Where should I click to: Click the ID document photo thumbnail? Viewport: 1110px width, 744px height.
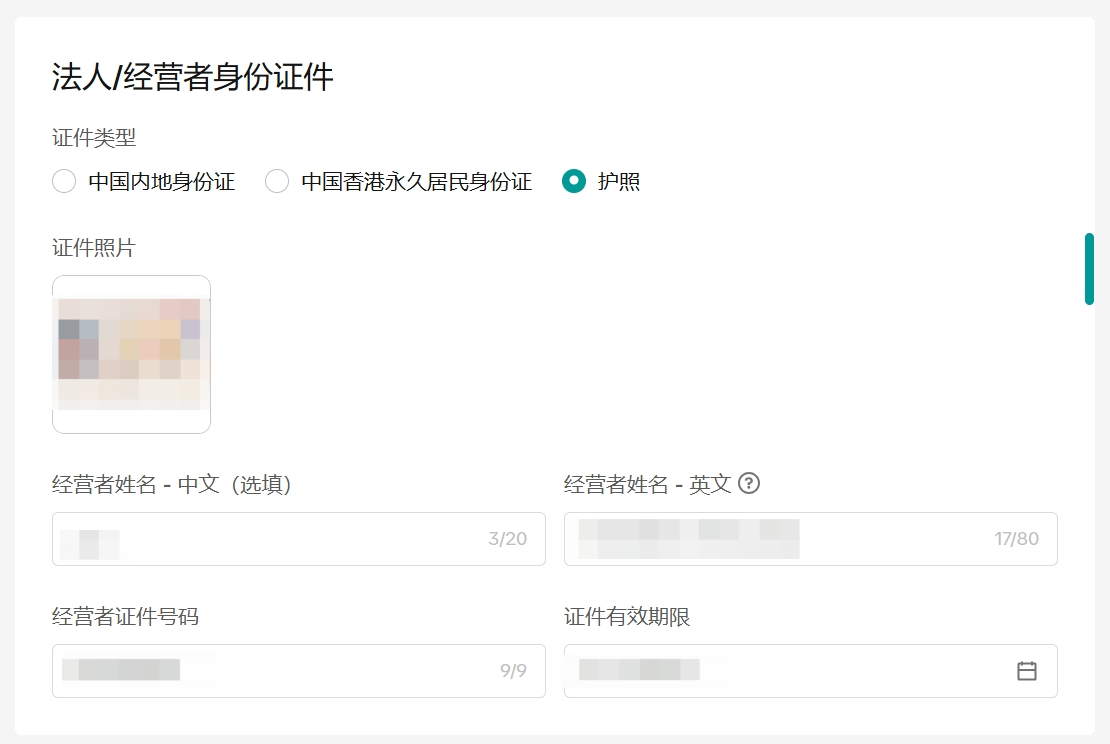coord(131,354)
